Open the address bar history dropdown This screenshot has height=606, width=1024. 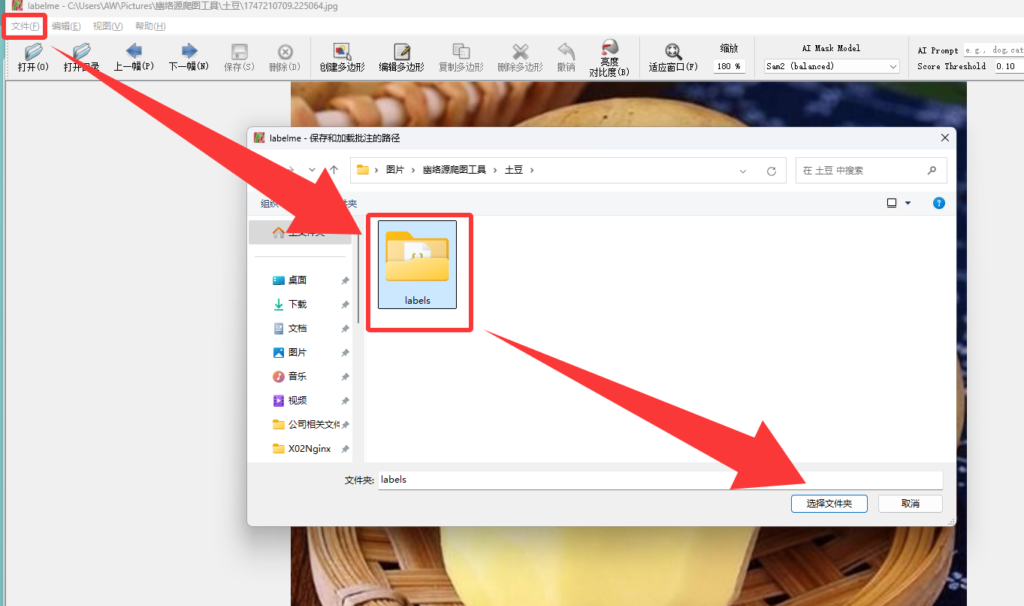click(x=743, y=171)
